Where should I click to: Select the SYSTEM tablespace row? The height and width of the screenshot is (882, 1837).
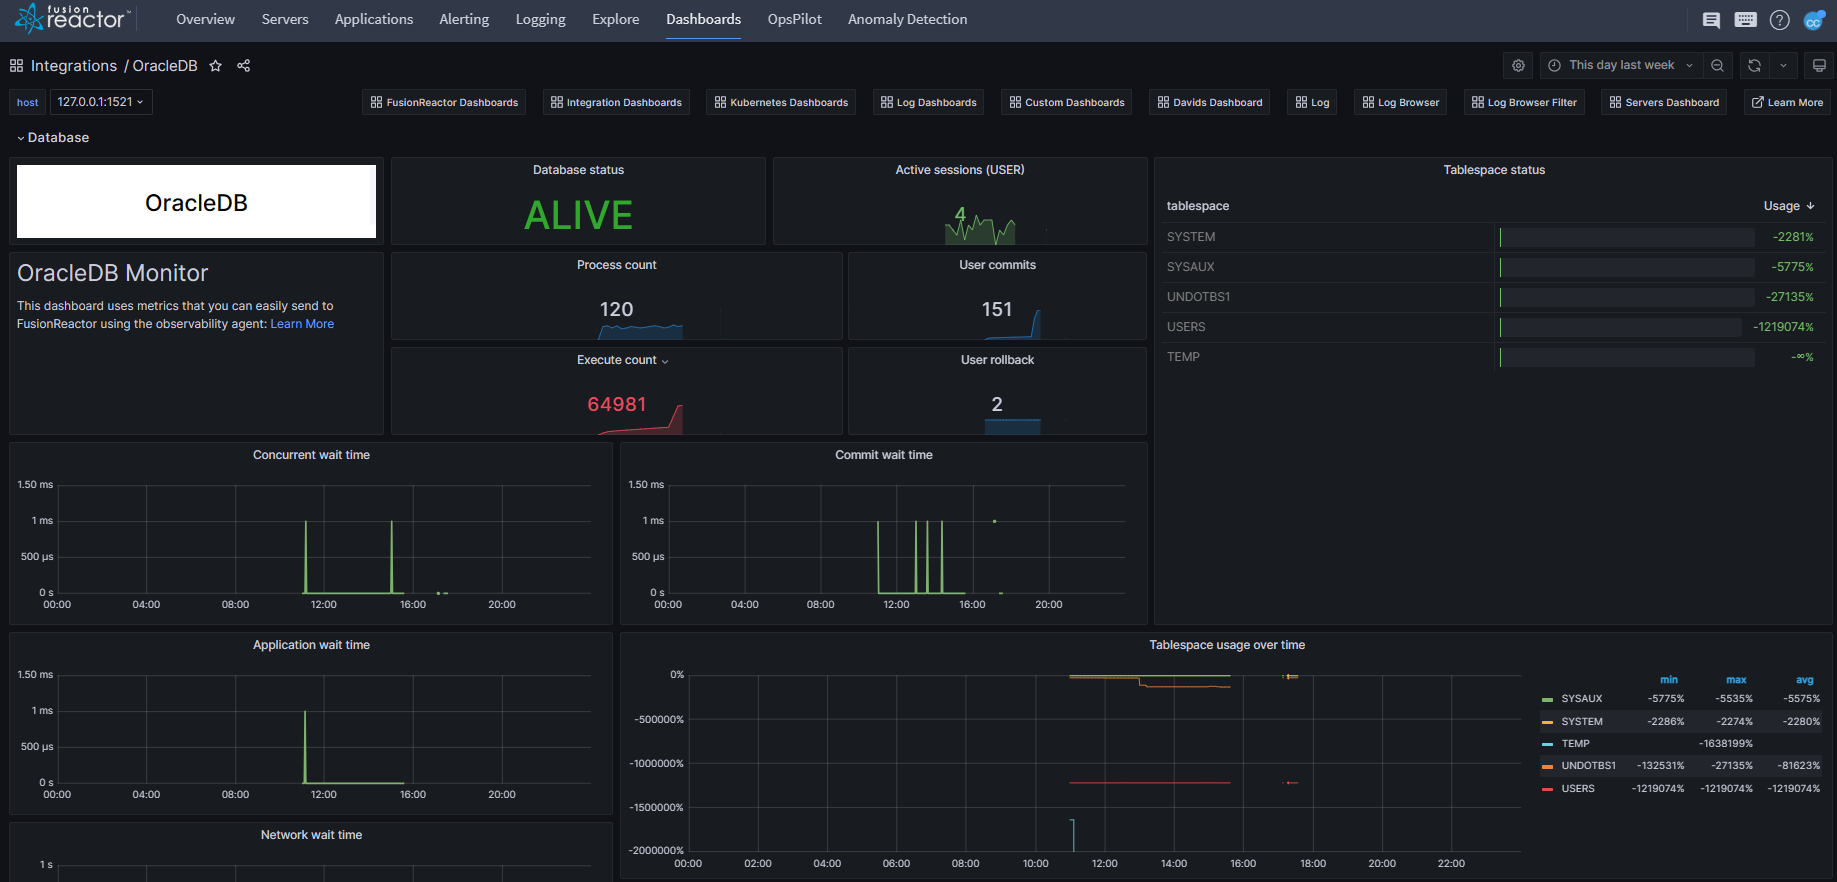tap(1494, 237)
